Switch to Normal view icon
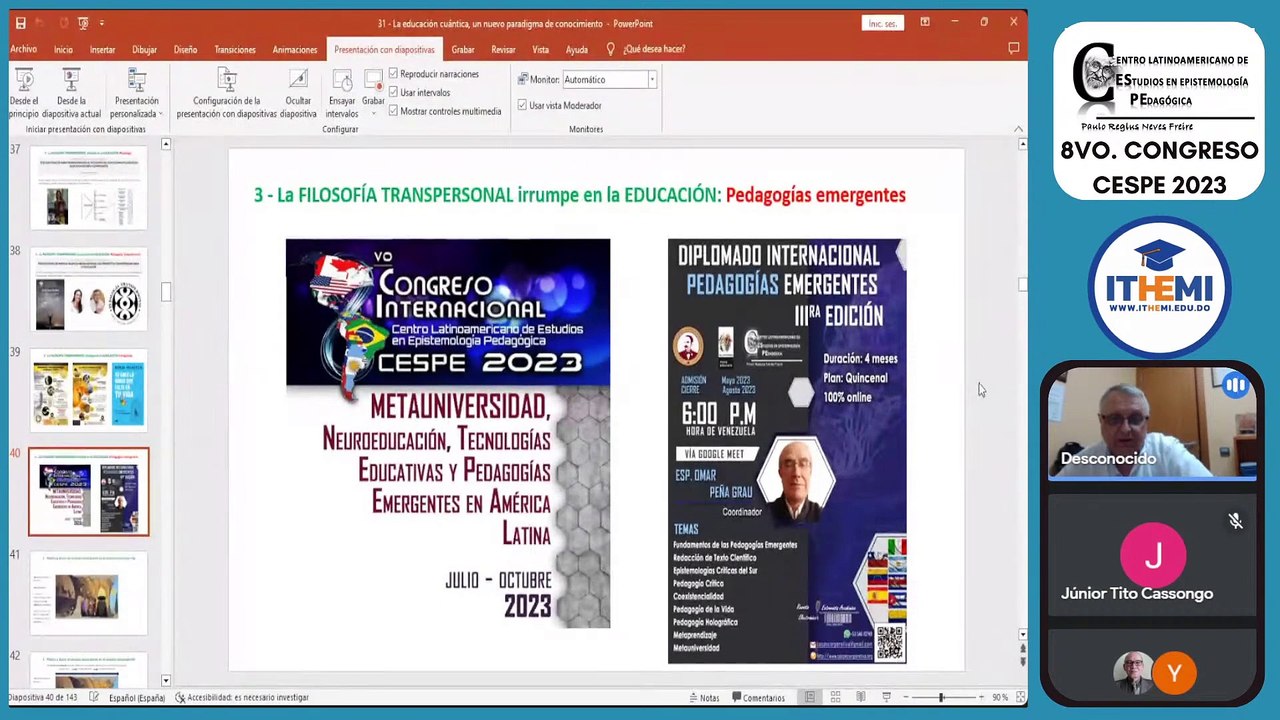 [810, 697]
